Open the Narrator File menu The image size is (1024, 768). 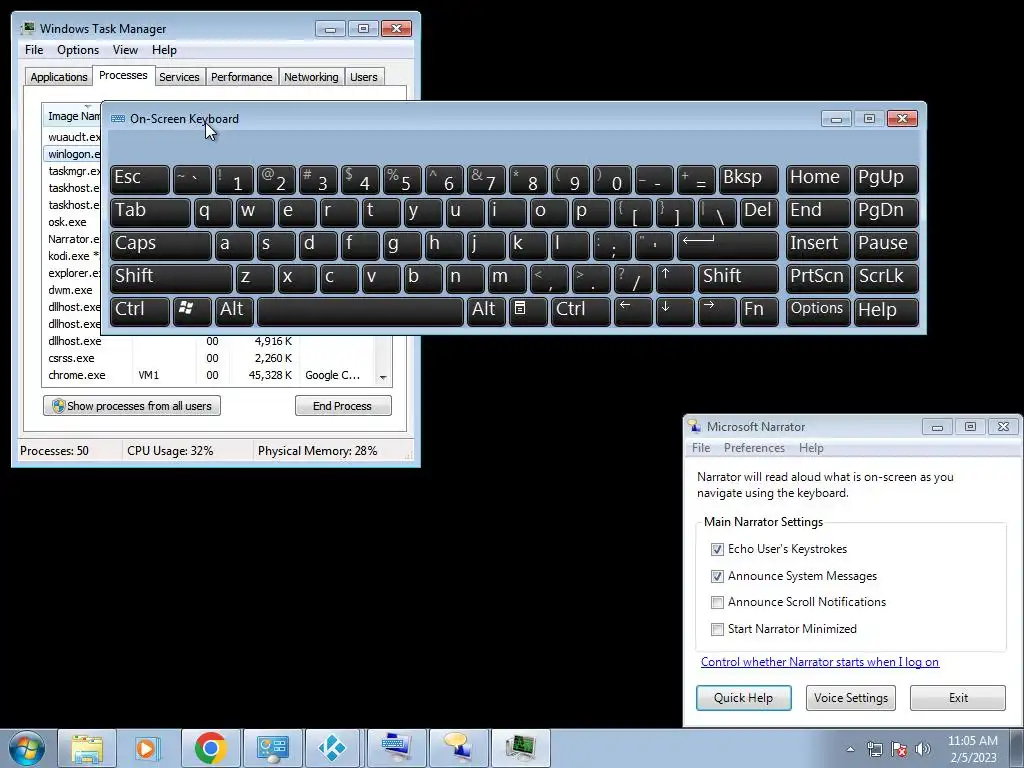pyautogui.click(x=701, y=448)
